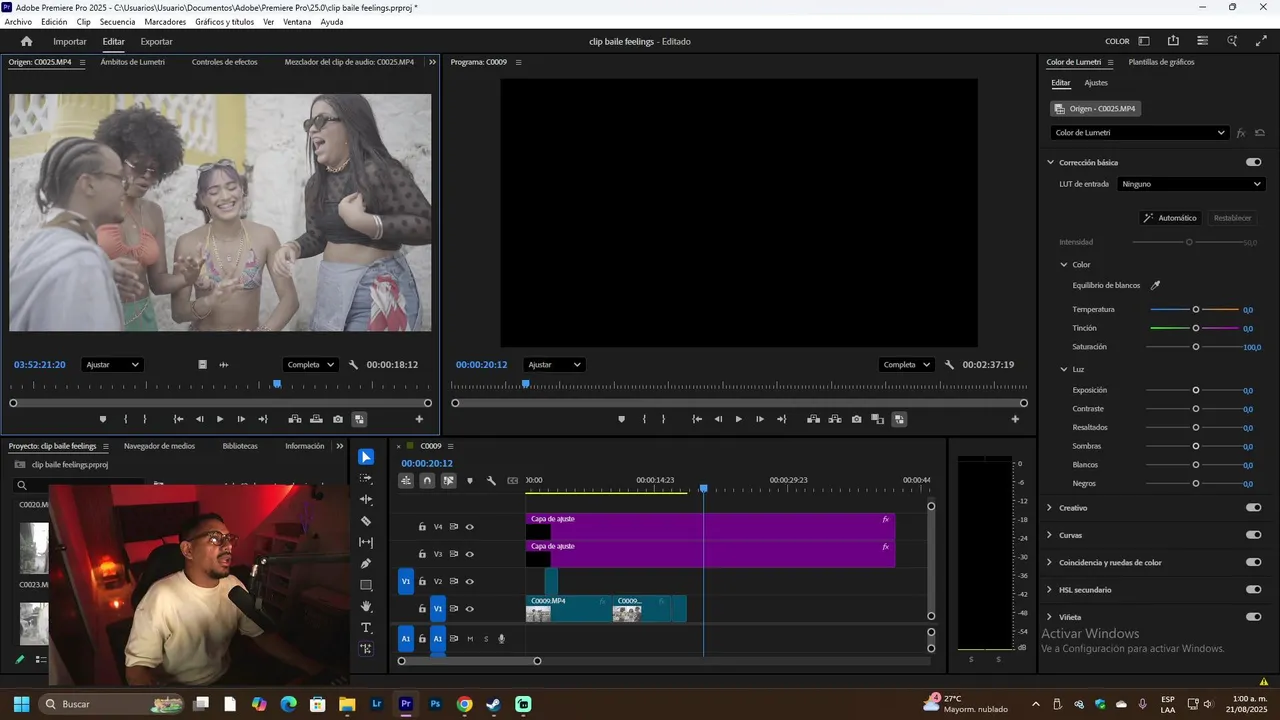Open Program monitor Completa resolution dropdown

coord(907,365)
